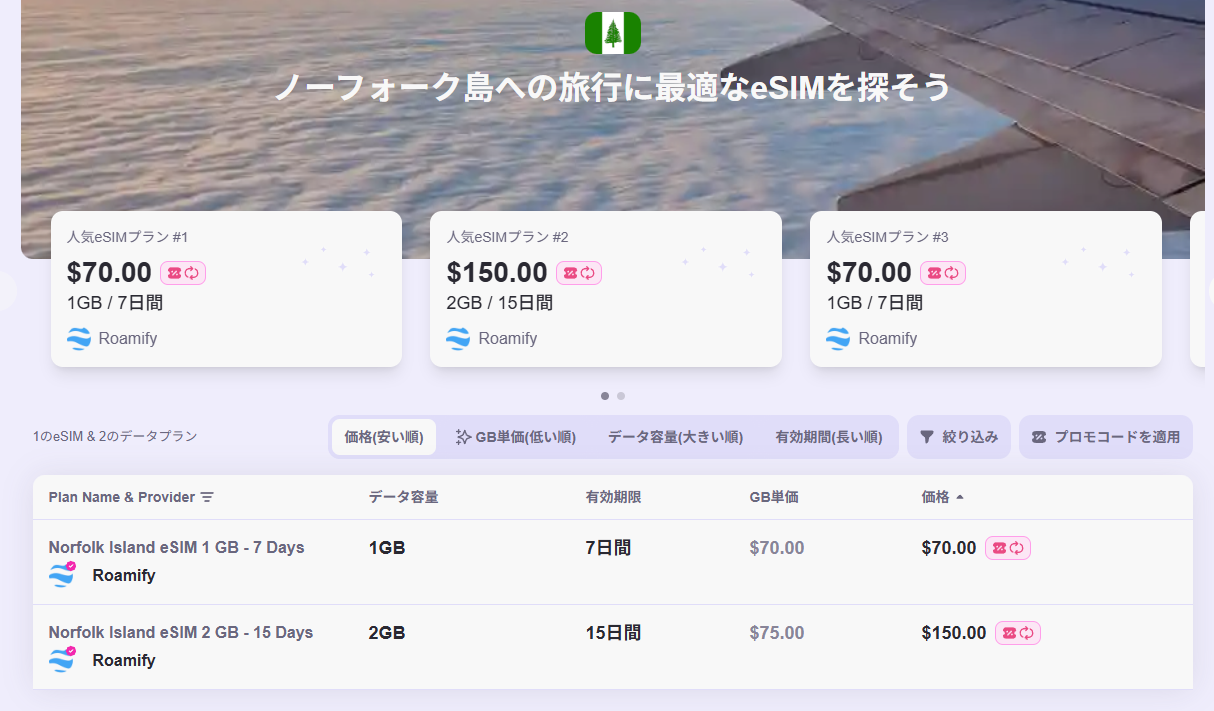Viewport: 1214px width, 711px height.
Task: Click the Norfolk Island flag icon
Action: point(612,33)
